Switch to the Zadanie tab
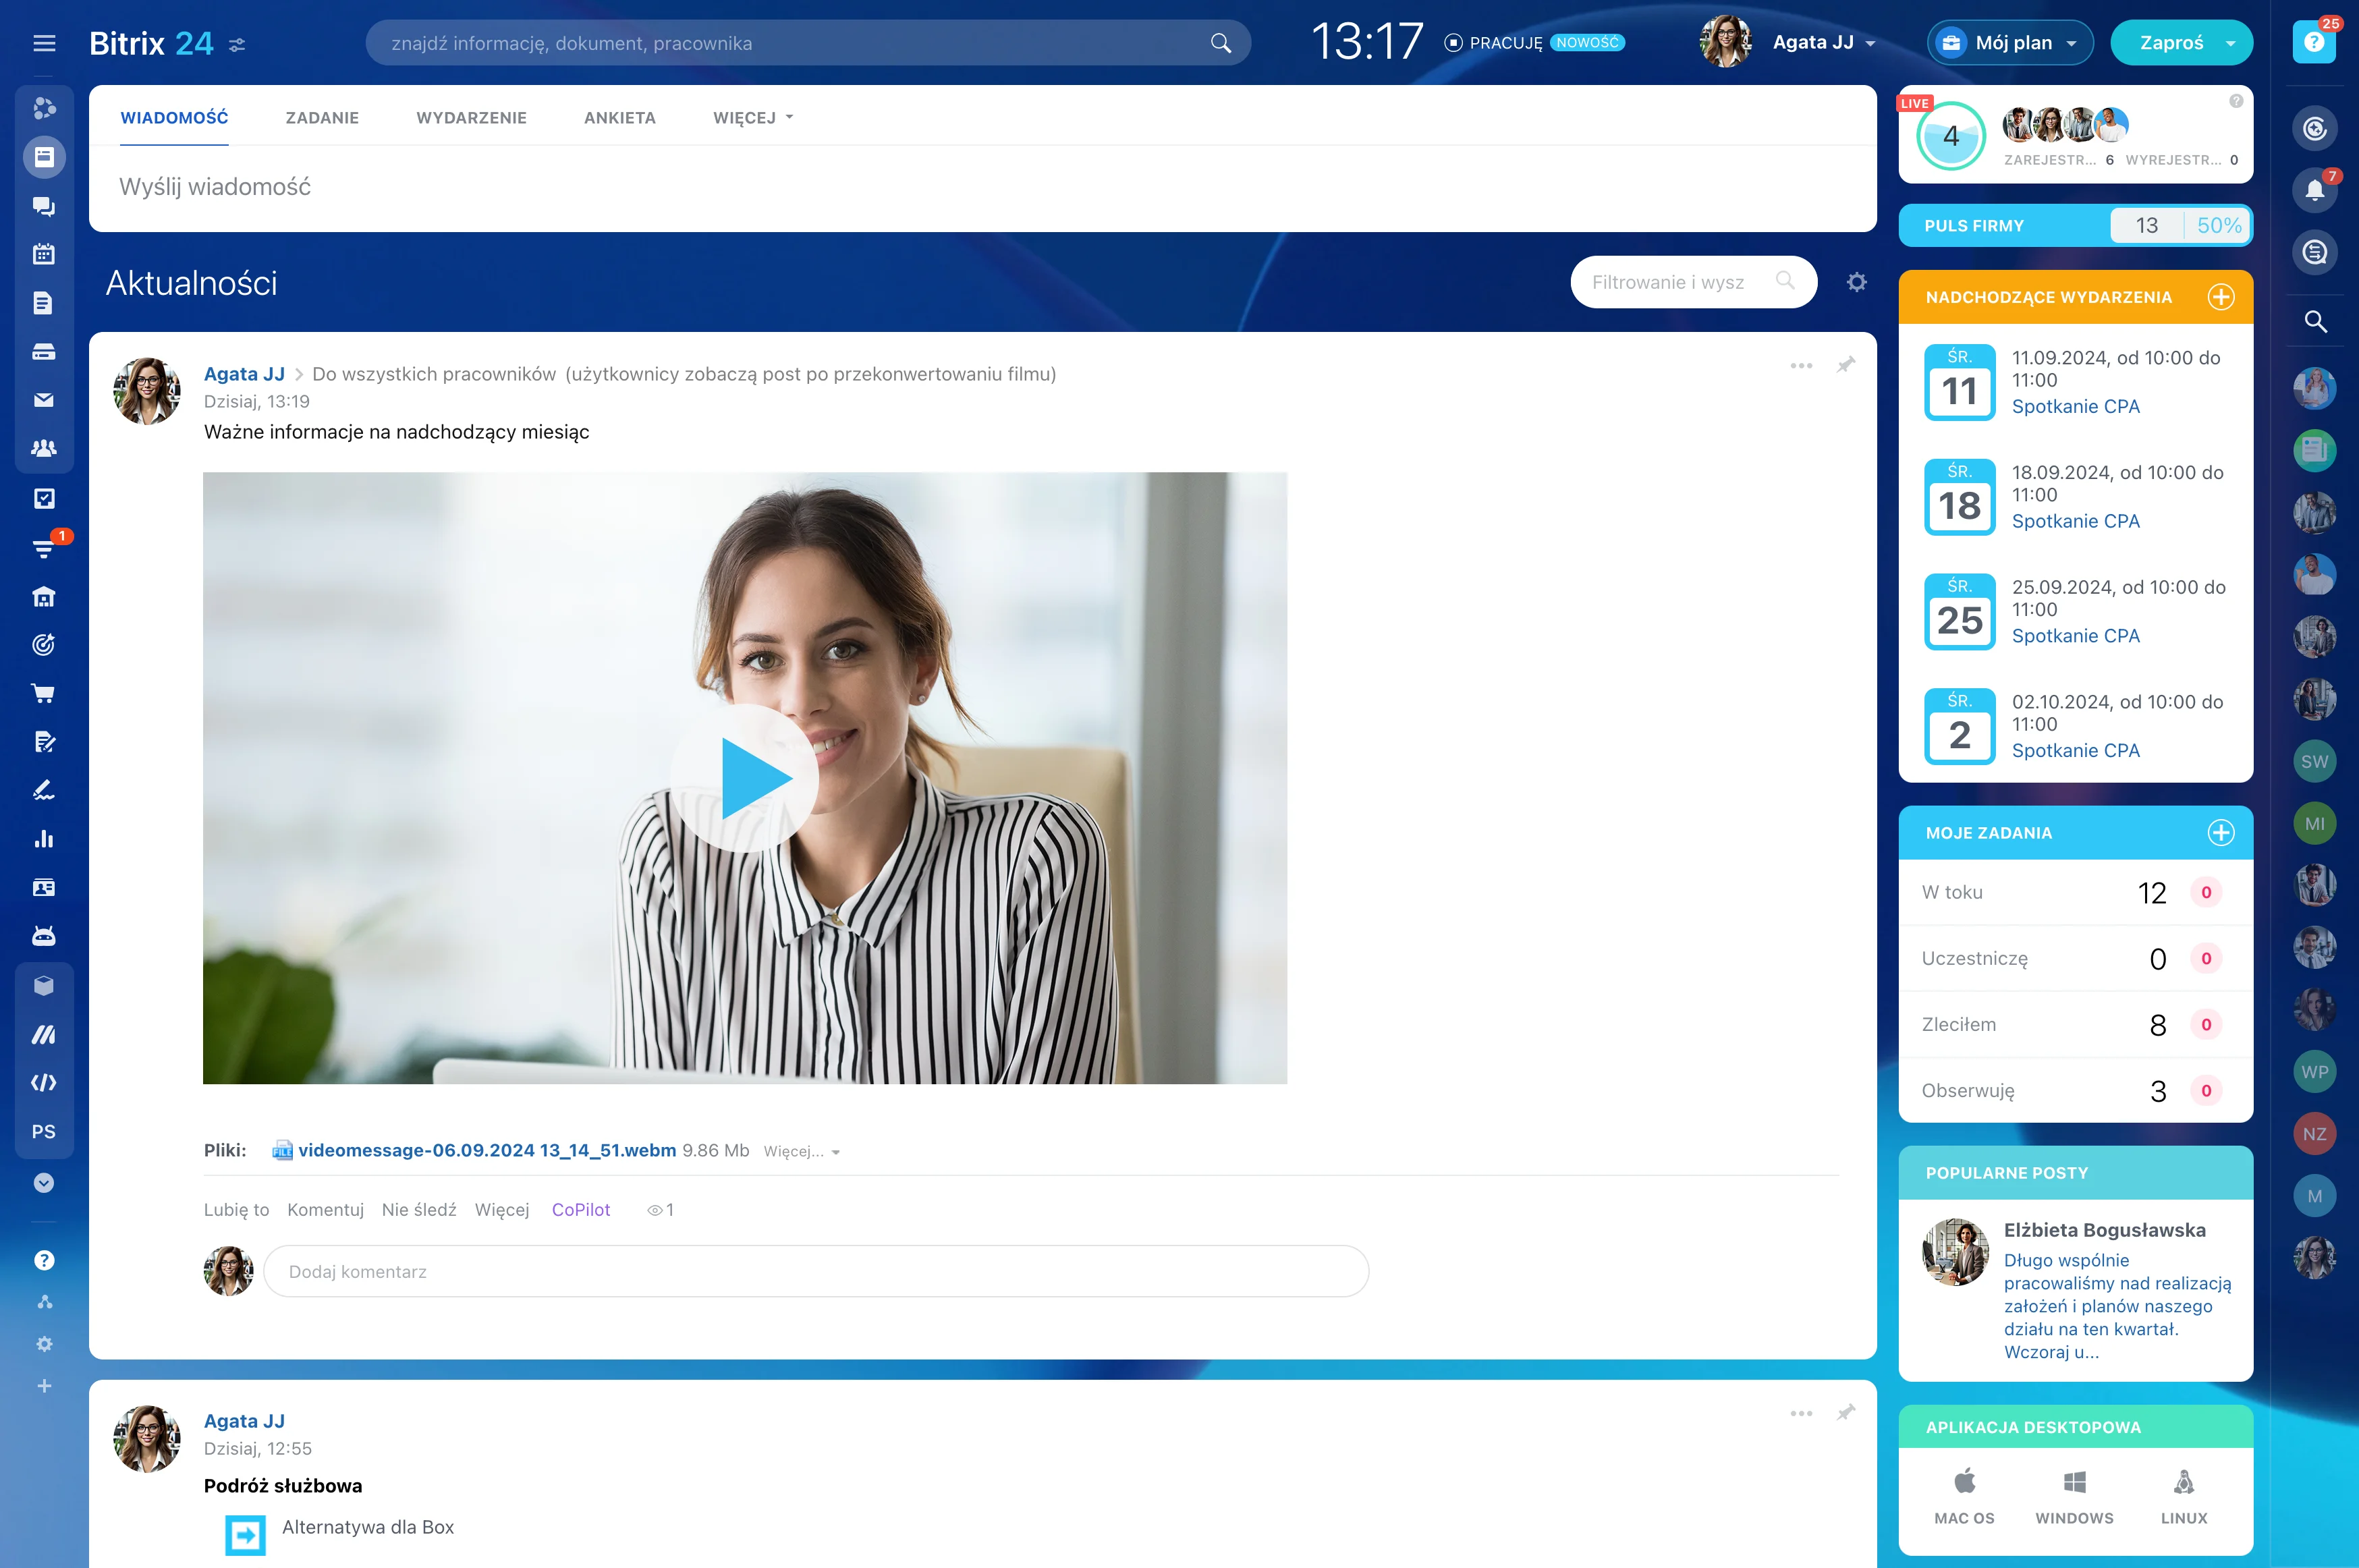Image resolution: width=2359 pixels, height=1568 pixels. (x=322, y=118)
